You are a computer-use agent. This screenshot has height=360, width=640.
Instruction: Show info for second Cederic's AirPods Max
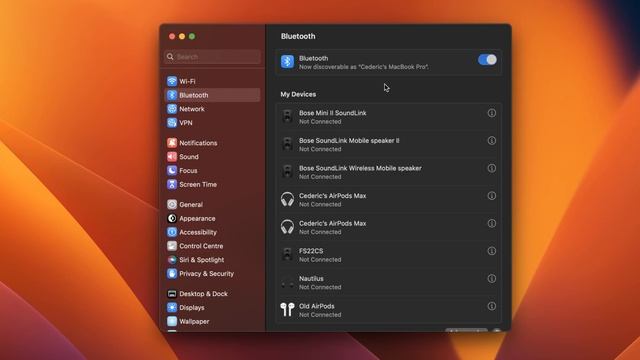pyautogui.click(x=492, y=223)
